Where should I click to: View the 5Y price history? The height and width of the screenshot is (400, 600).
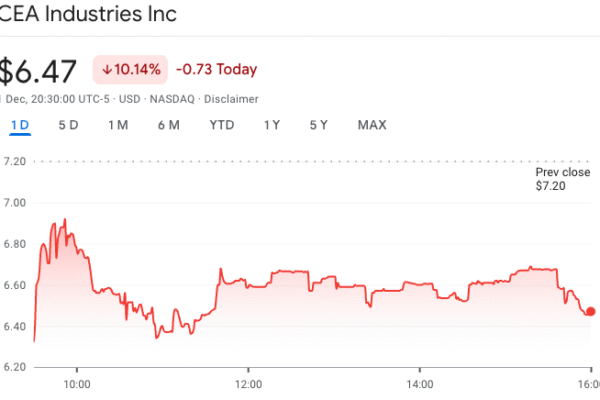(318, 125)
